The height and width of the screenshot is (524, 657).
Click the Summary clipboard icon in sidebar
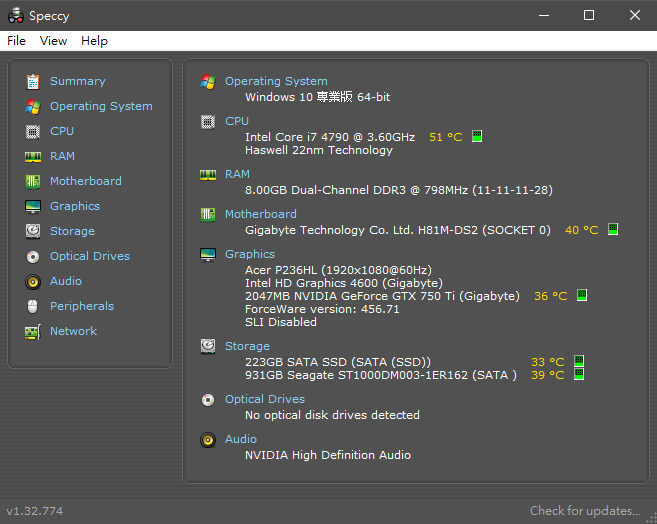(x=33, y=82)
